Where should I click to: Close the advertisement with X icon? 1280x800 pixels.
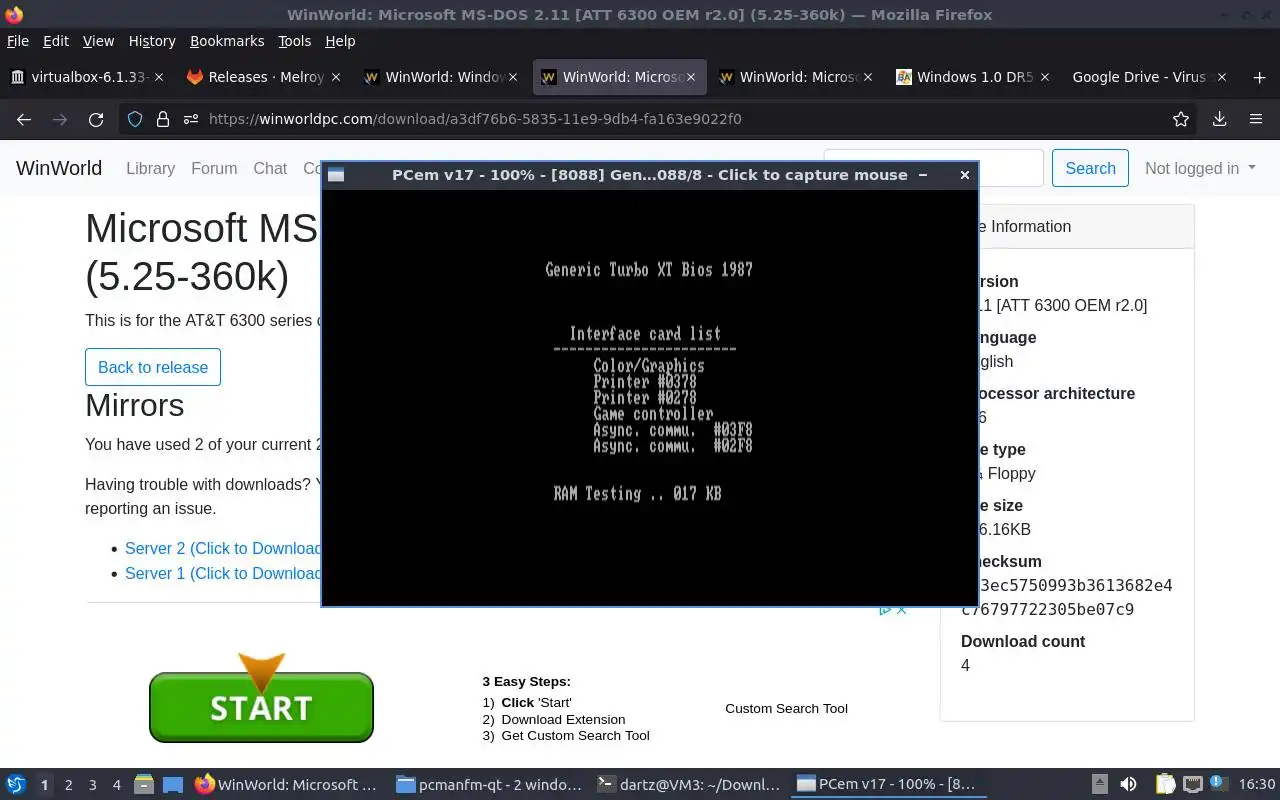click(901, 609)
